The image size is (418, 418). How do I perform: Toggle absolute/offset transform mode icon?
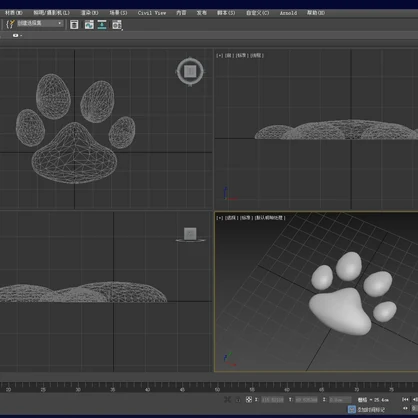click(x=249, y=399)
